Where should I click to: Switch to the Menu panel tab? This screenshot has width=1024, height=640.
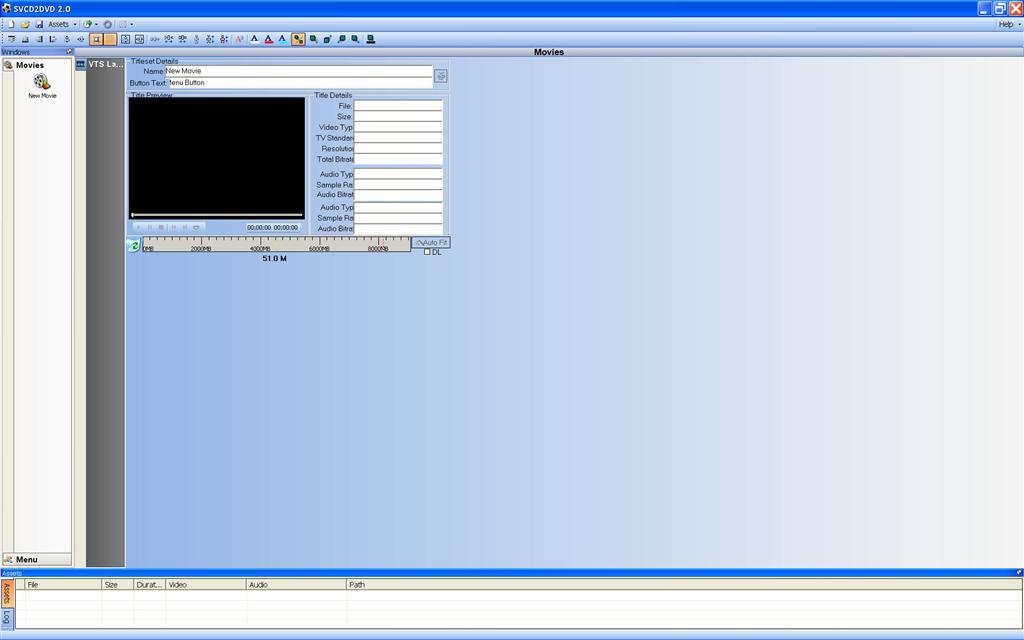coord(37,560)
